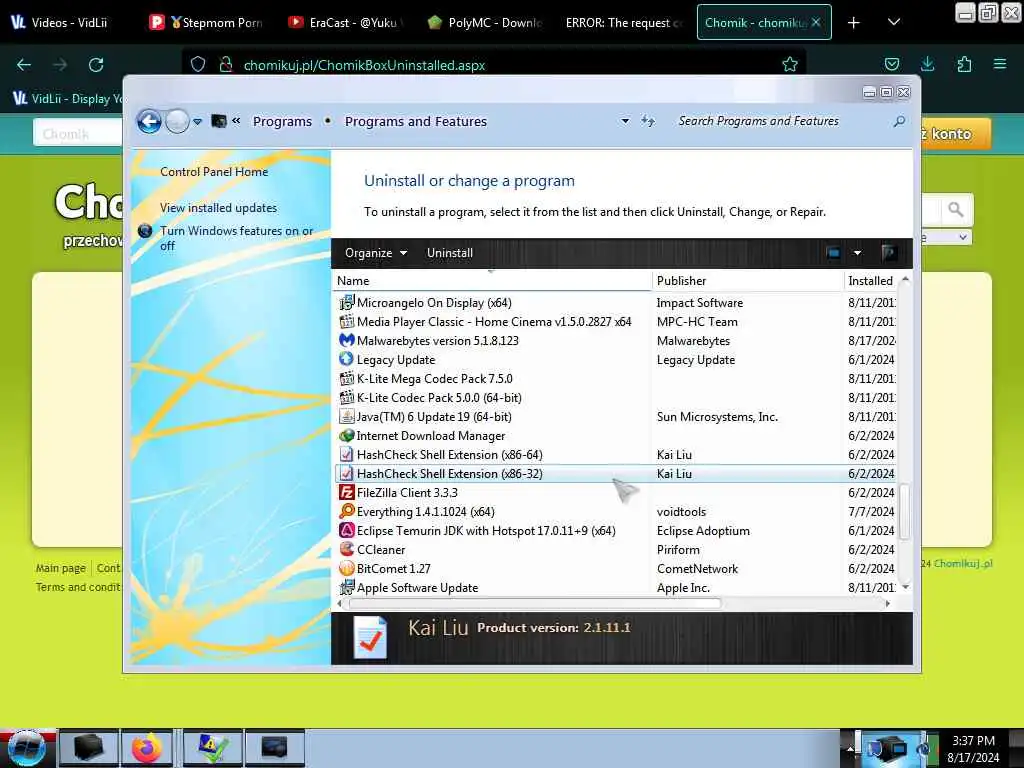
Task: Open Turn Windows features on or off
Action: [x=236, y=238]
